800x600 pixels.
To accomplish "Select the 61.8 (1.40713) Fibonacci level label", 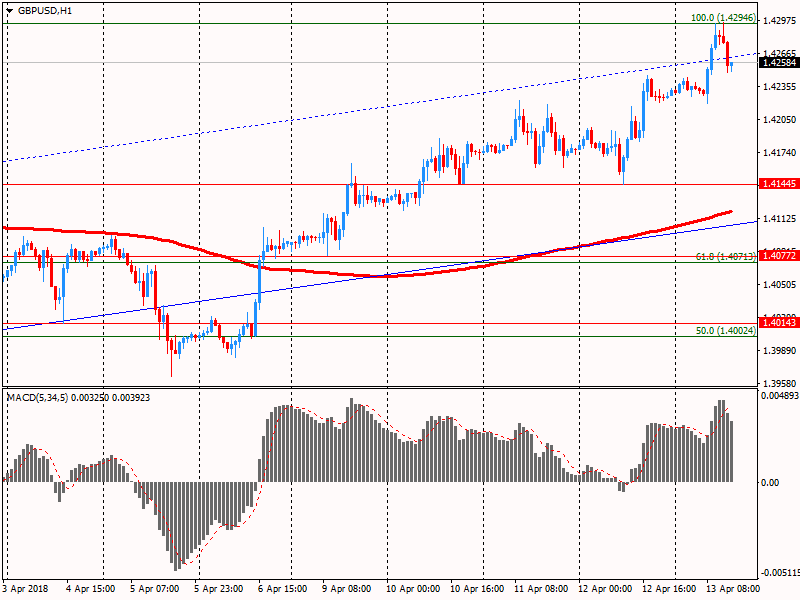I will (x=726, y=257).
